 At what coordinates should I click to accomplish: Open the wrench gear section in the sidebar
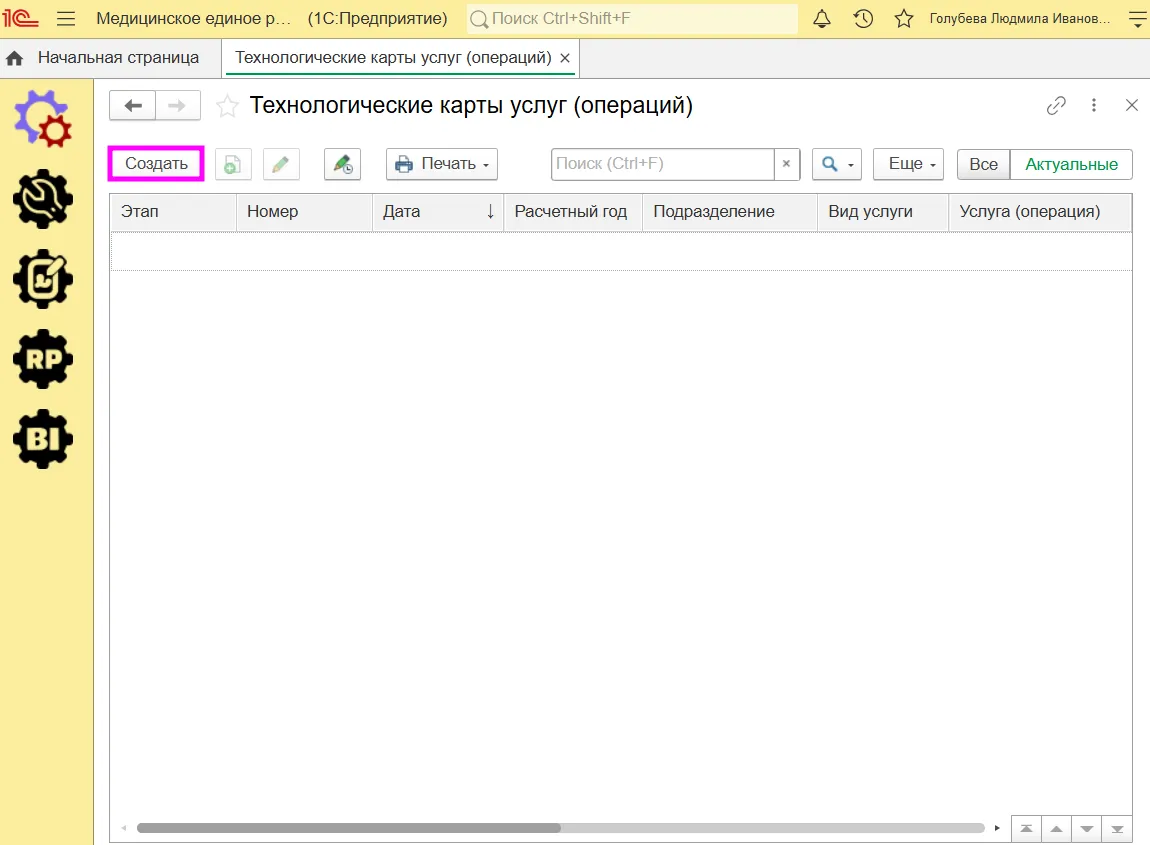coord(43,199)
